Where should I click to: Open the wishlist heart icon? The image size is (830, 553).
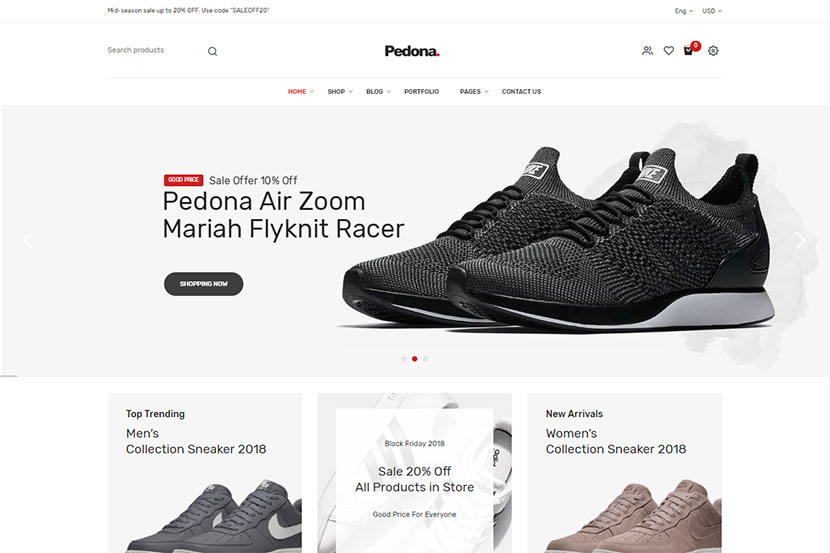coord(669,51)
